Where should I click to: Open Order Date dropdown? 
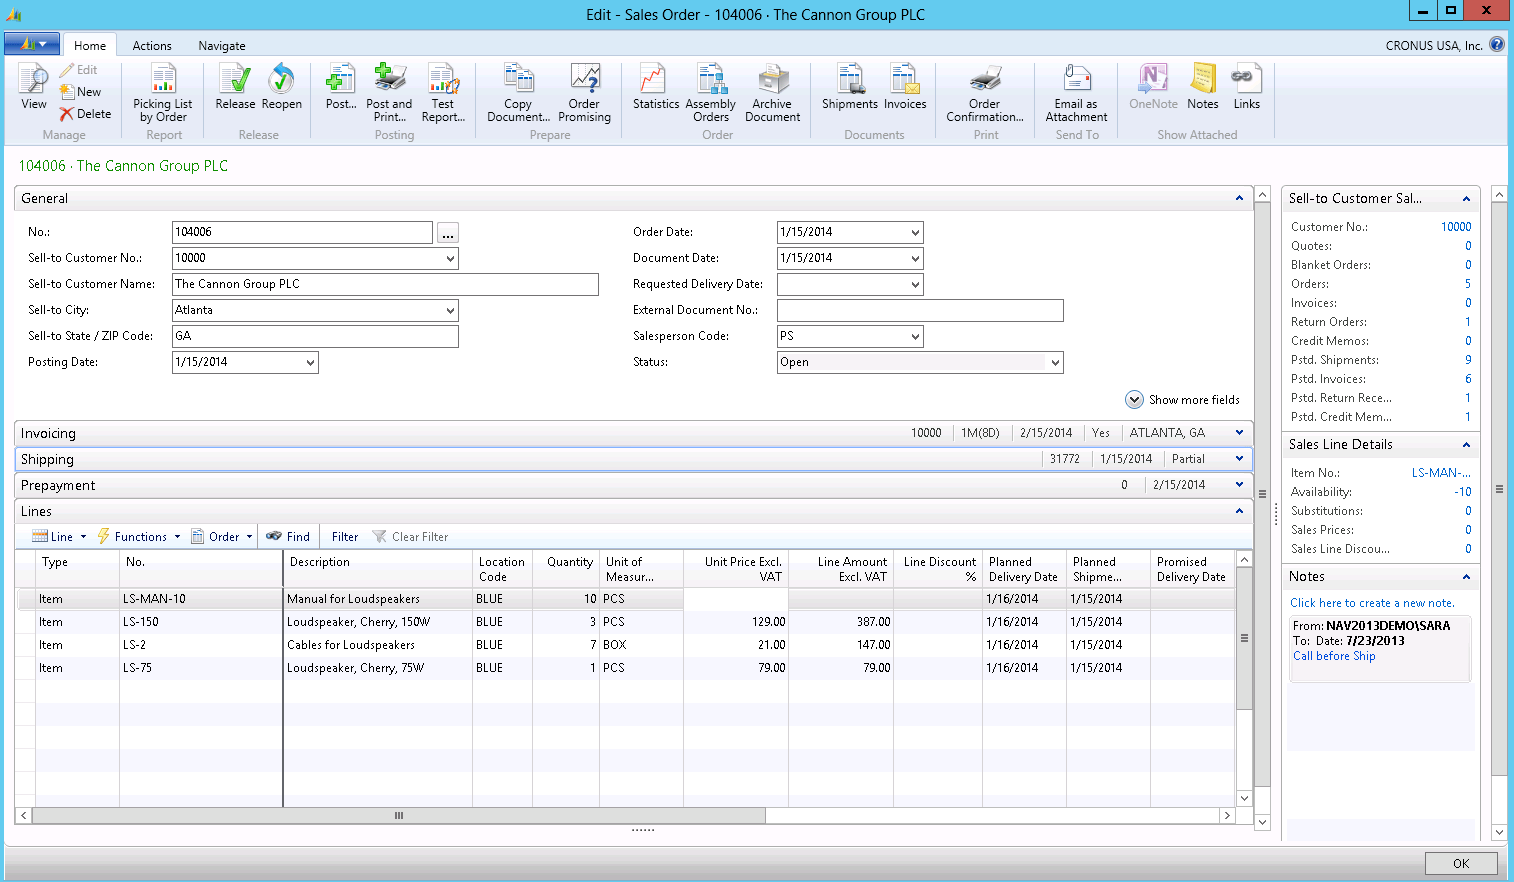pyautogui.click(x=915, y=232)
